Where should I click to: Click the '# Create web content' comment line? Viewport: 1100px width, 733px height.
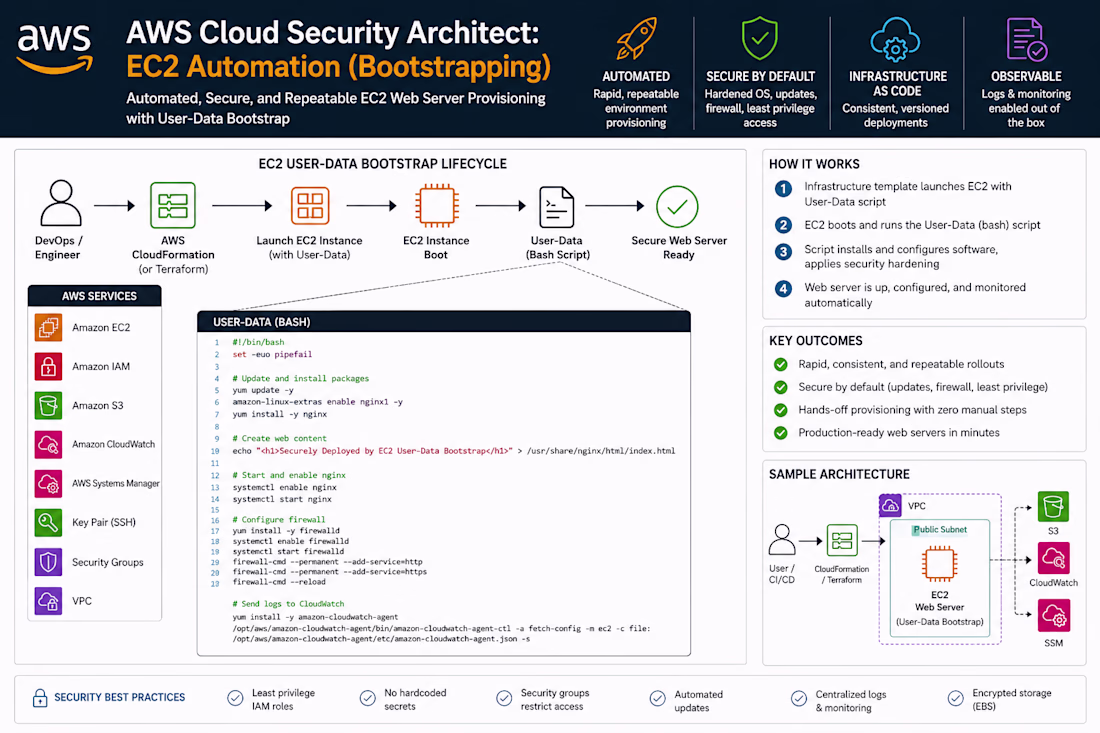[x=280, y=438]
